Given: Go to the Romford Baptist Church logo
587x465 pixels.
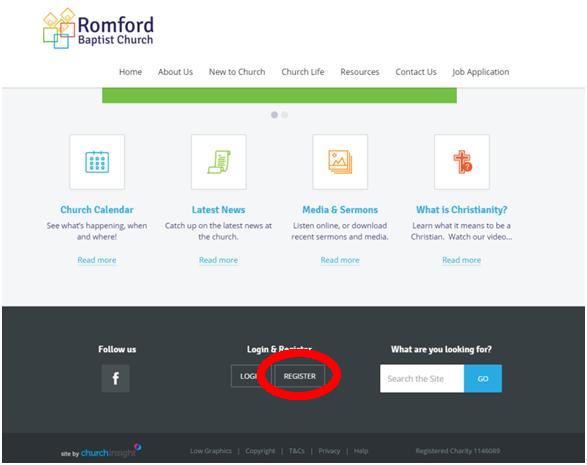Looking at the screenshot, I should tap(98, 29).
